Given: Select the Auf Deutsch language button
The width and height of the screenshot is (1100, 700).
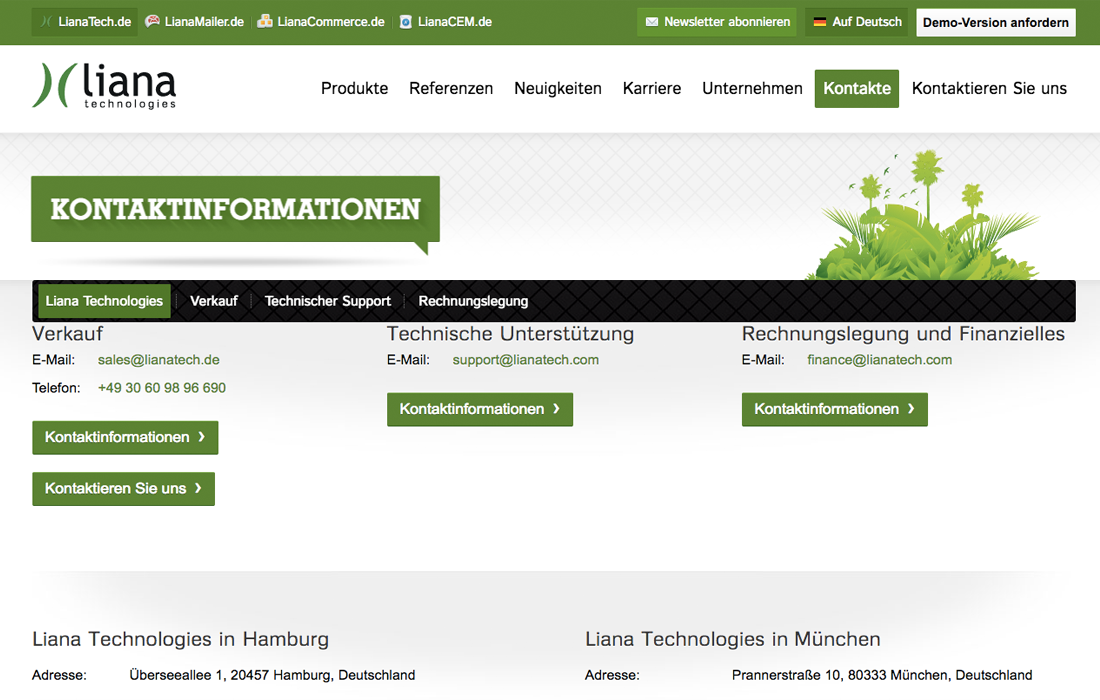Looking at the screenshot, I should (857, 22).
